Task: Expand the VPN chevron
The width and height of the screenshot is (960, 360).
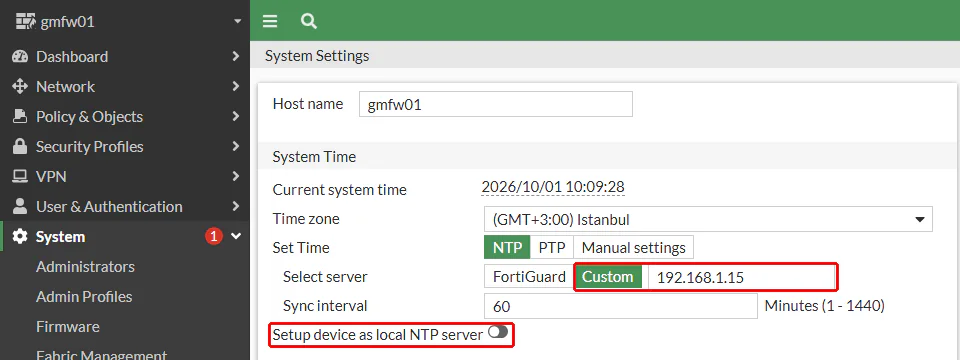Action: (236, 176)
